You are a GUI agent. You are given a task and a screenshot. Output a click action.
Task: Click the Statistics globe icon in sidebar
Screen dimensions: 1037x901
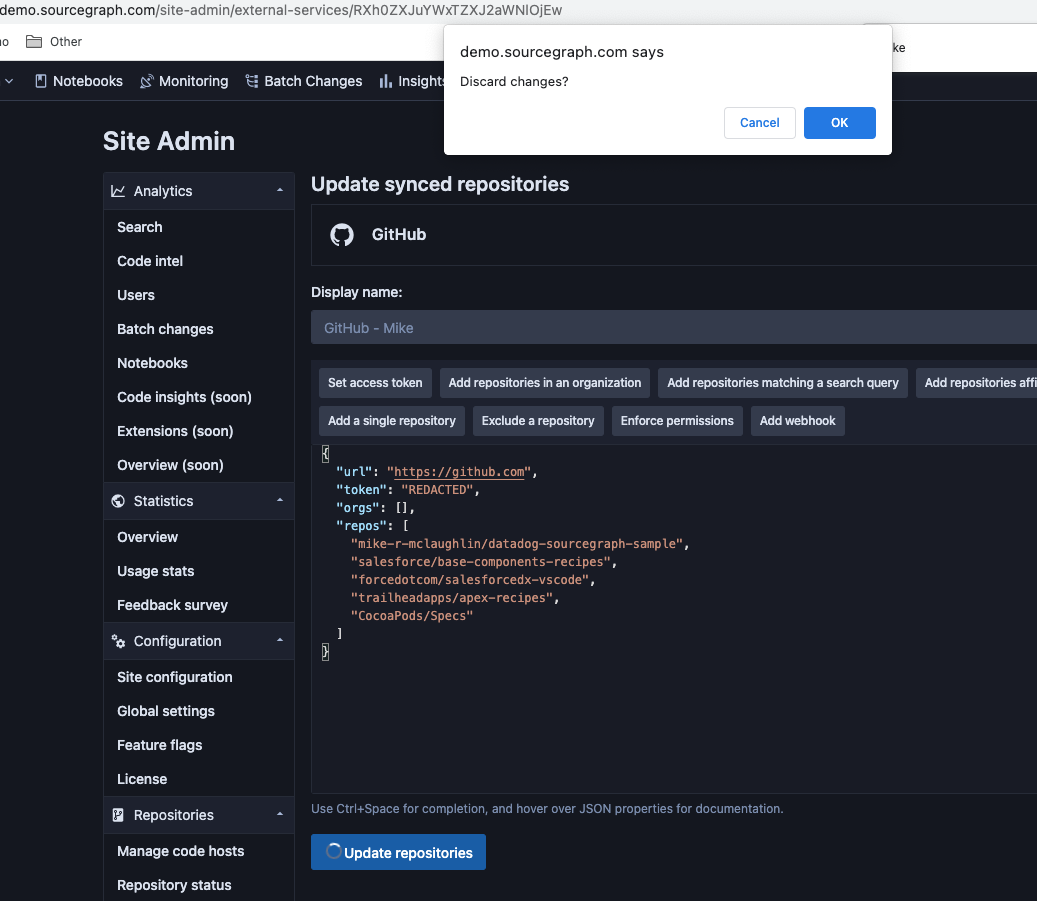pos(118,501)
